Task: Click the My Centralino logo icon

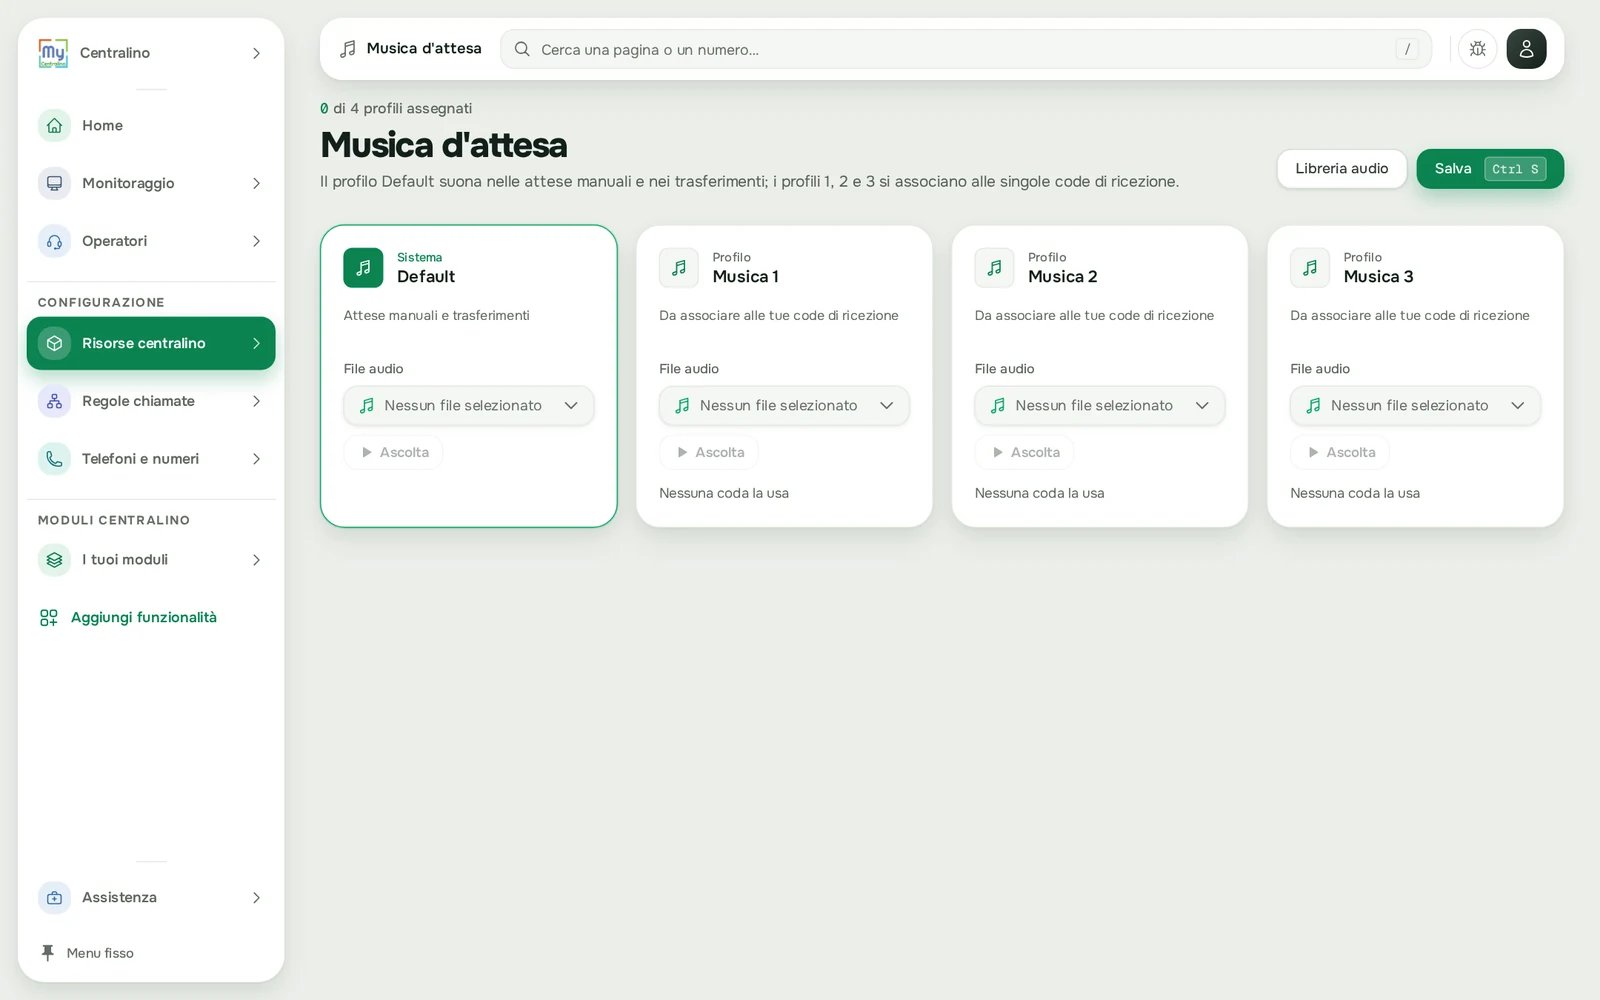Action: pos(53,53)
